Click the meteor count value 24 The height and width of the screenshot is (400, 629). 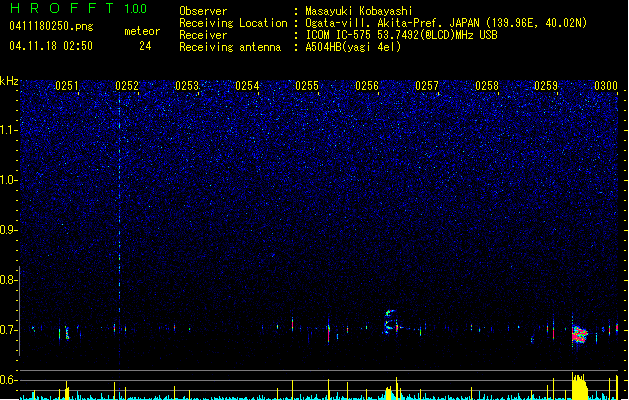click(x=145, y=46)
